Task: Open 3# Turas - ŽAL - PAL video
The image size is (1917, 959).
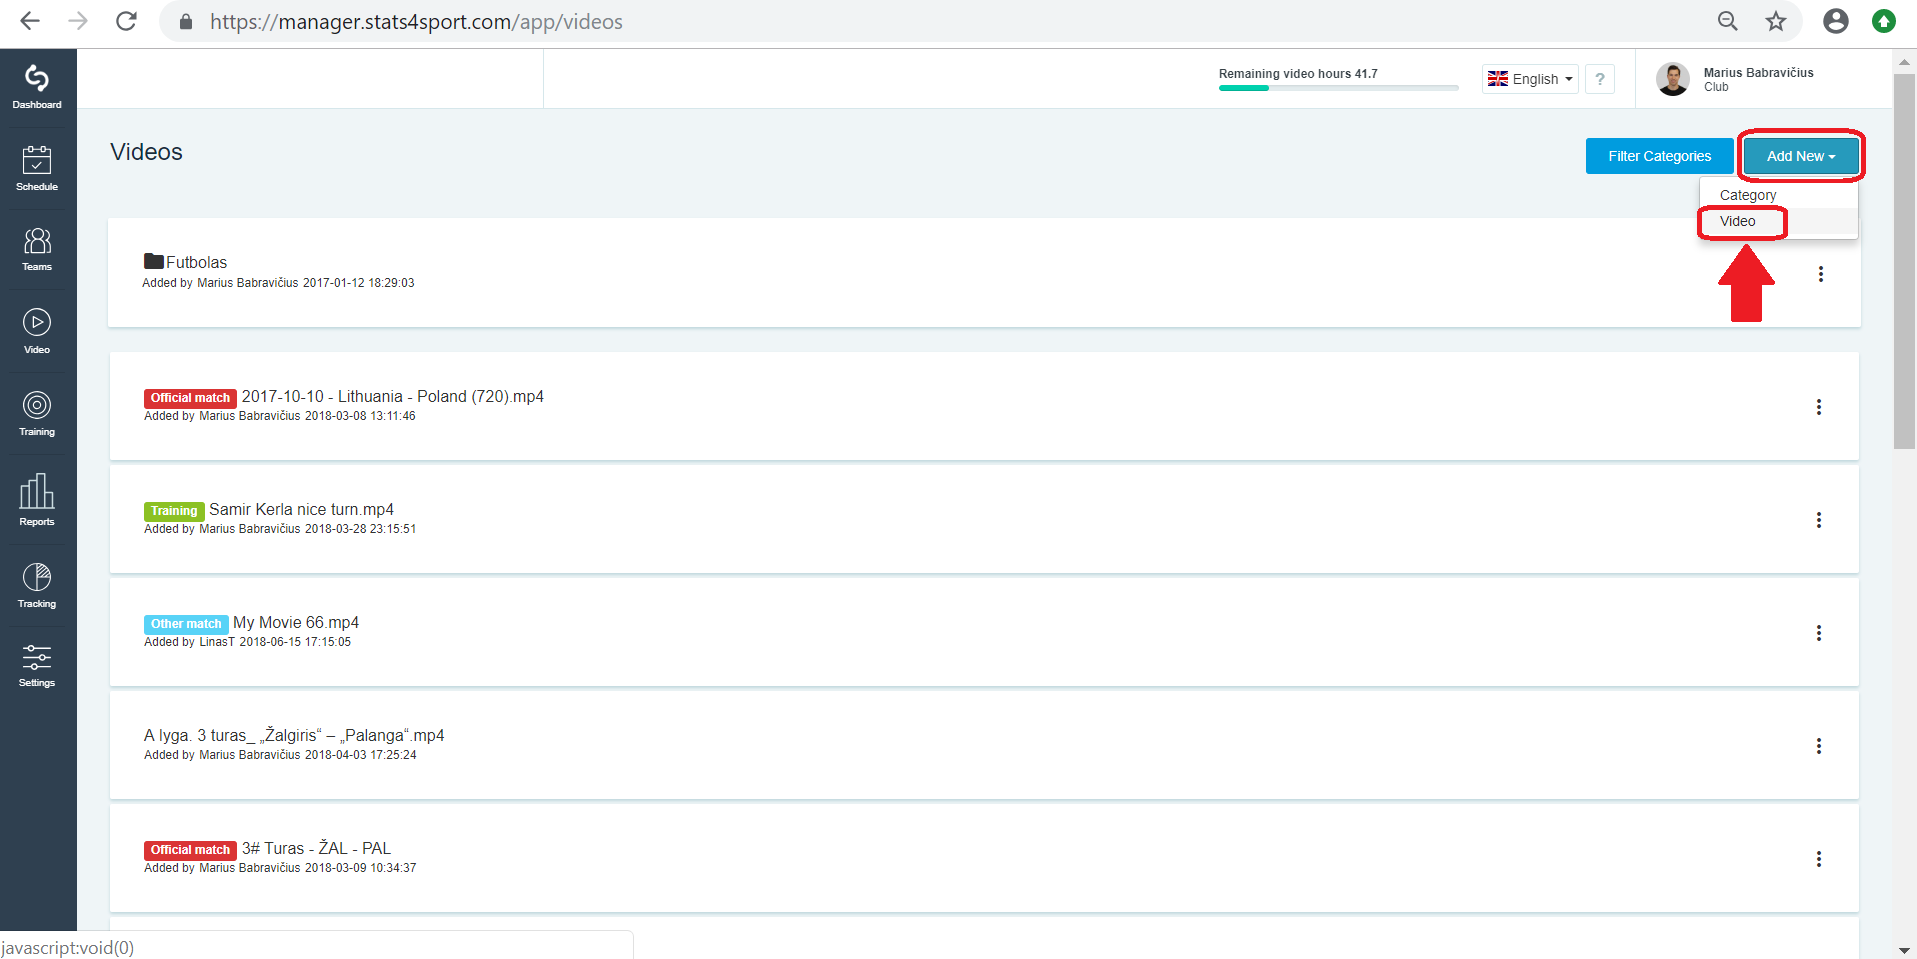Action: click(x=316, y=848)
